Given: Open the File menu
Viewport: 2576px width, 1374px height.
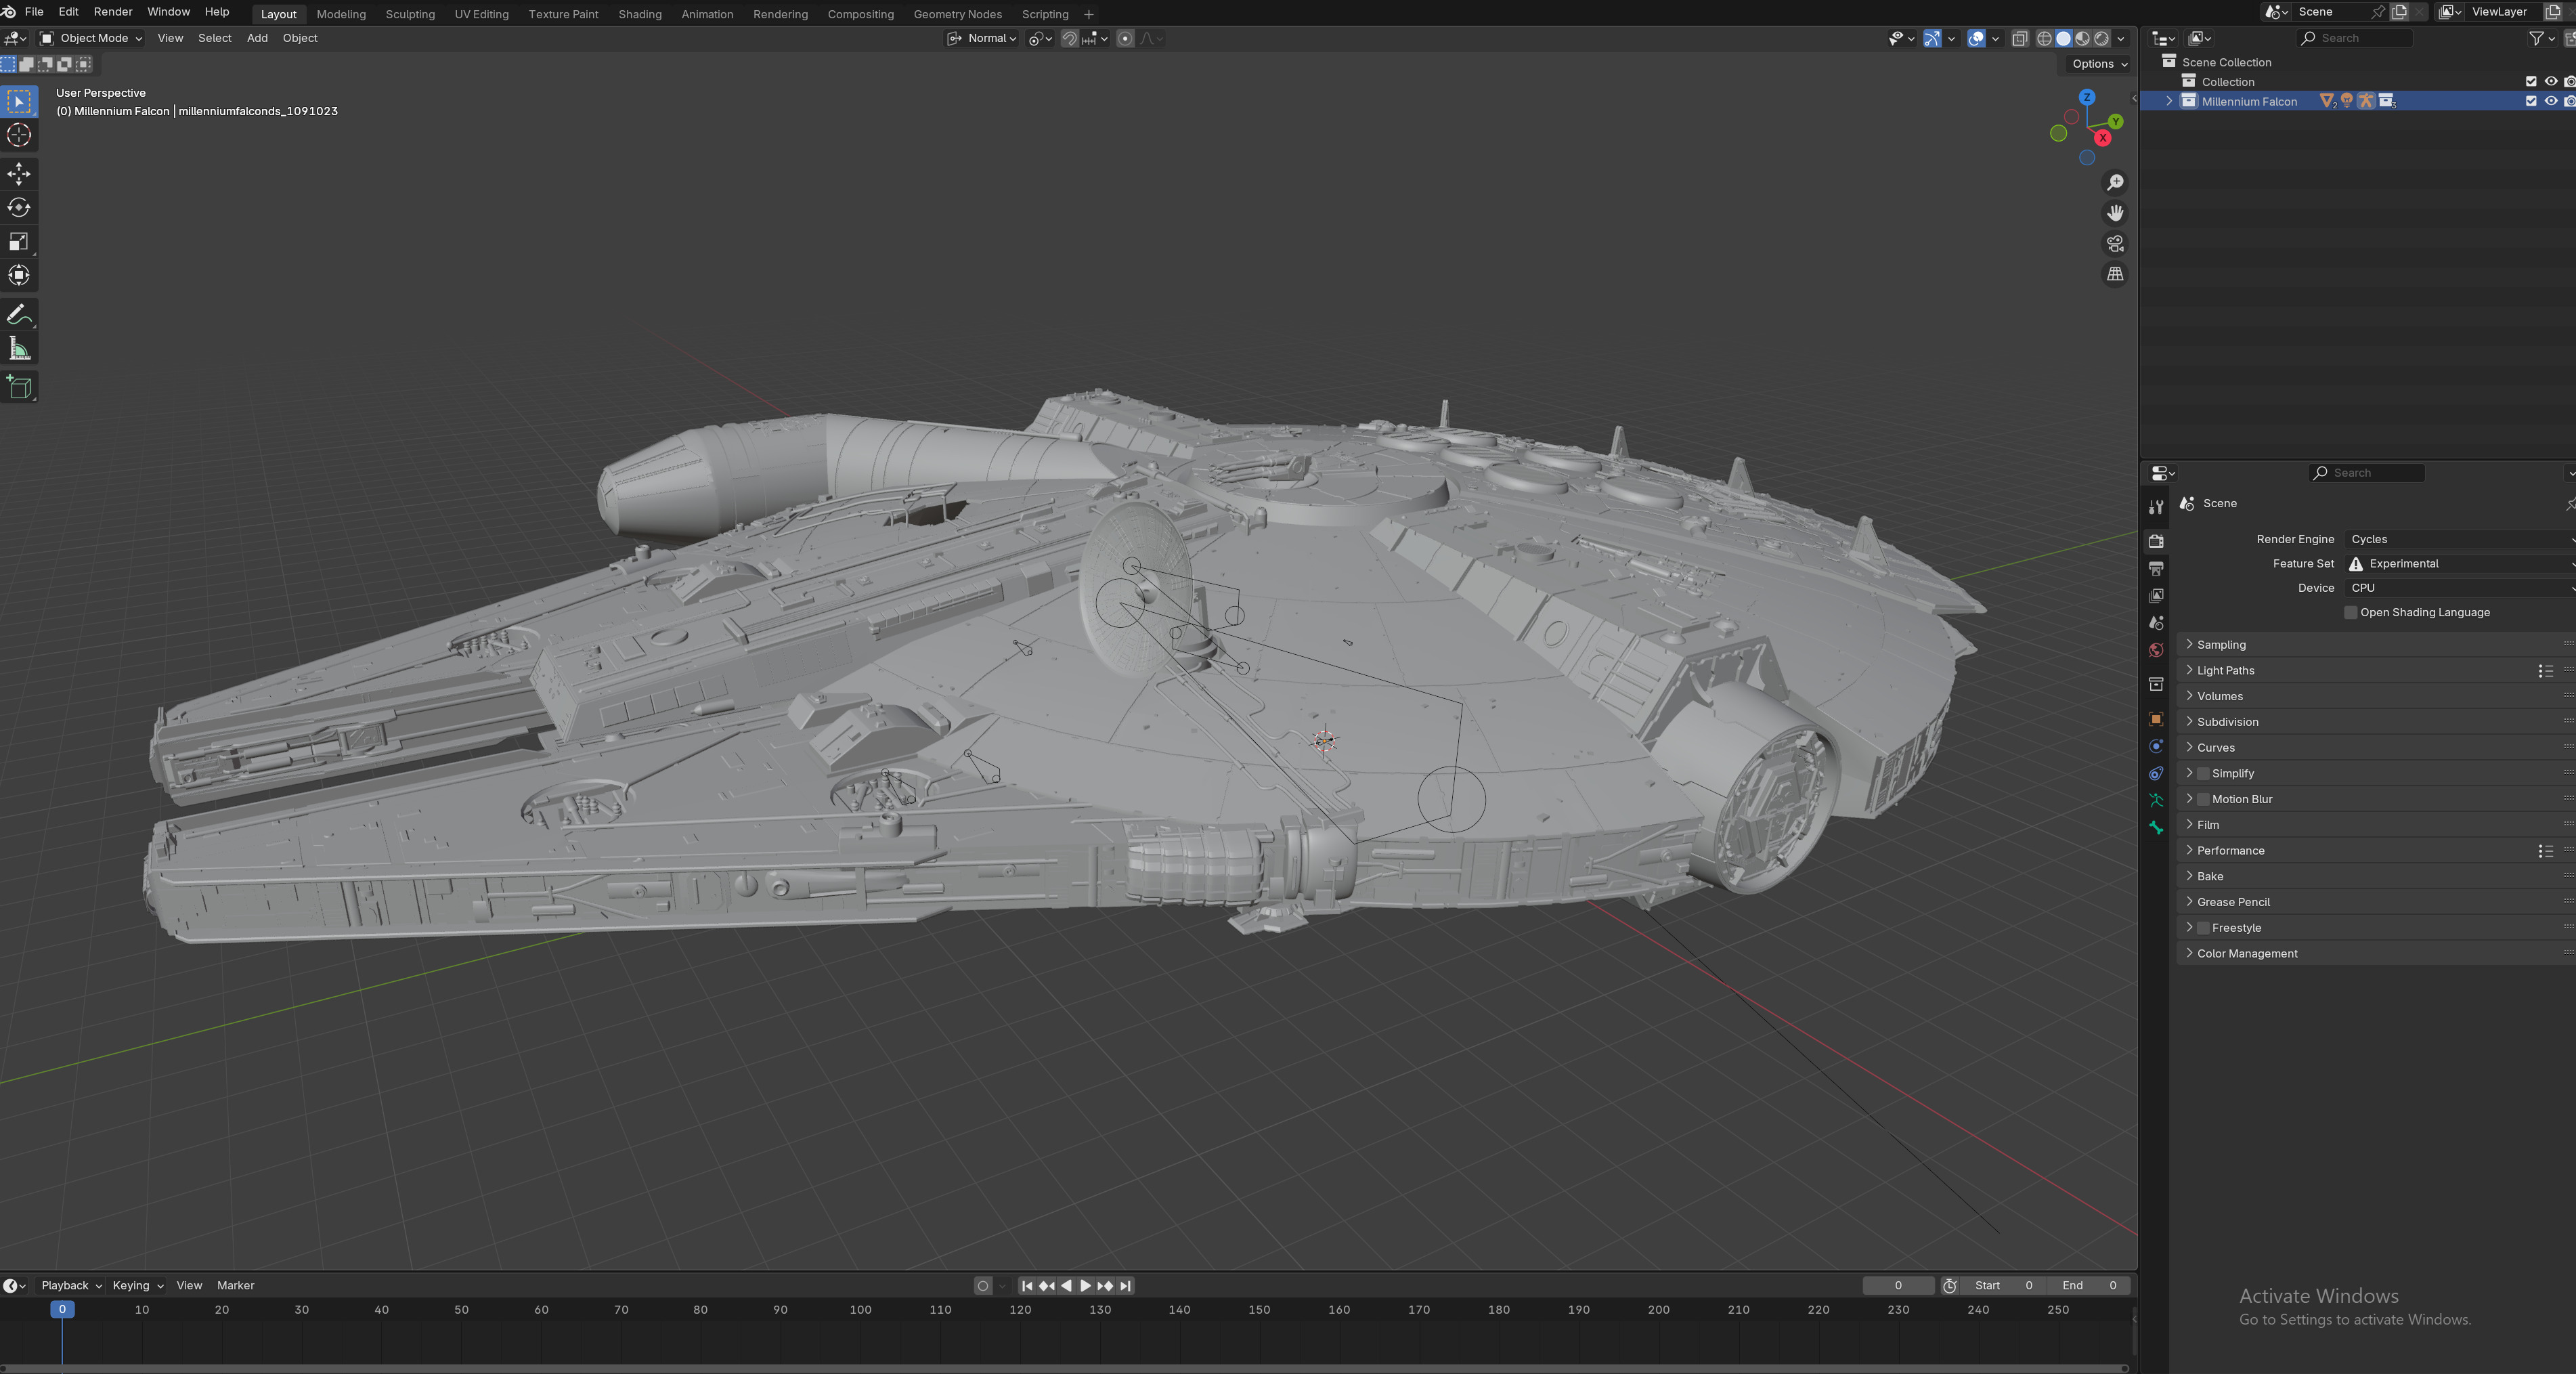Looking at the screenshot, I should (x=34, y=12).
